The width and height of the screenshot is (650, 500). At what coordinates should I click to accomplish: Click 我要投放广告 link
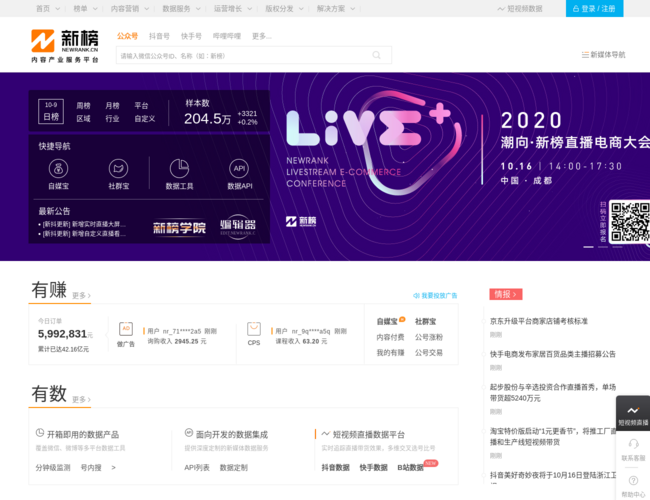click(x=435, y=296)
